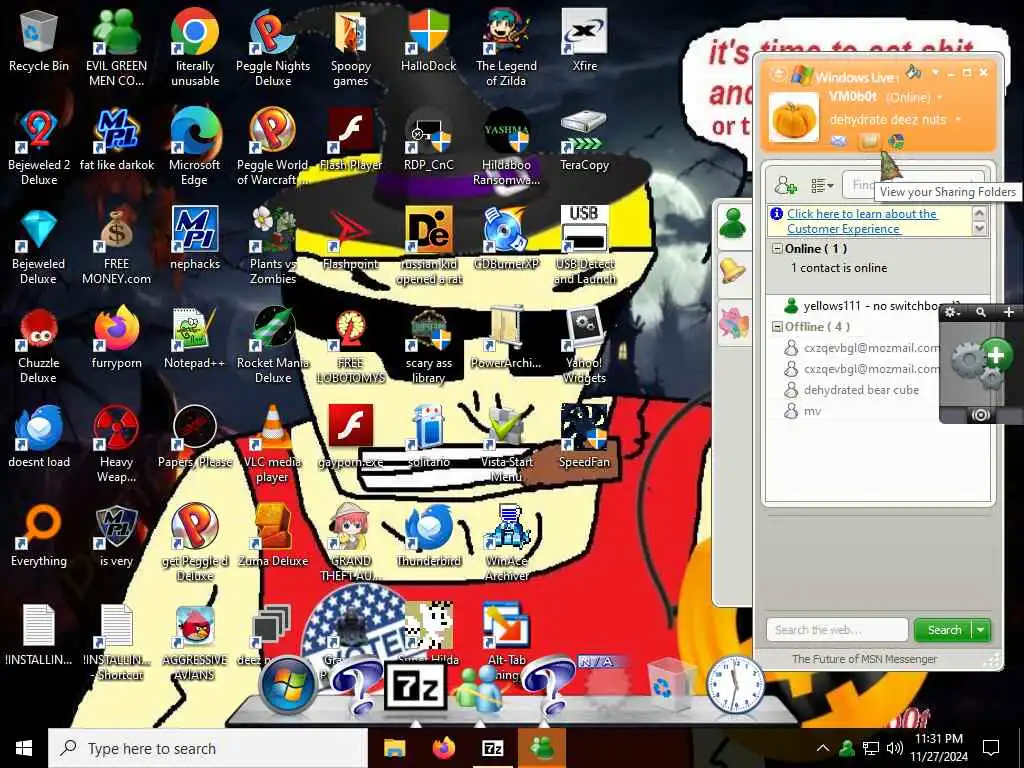Select offline contact dehydrated bear cube
Screen dimensions: 1024x768
point(851,390)
